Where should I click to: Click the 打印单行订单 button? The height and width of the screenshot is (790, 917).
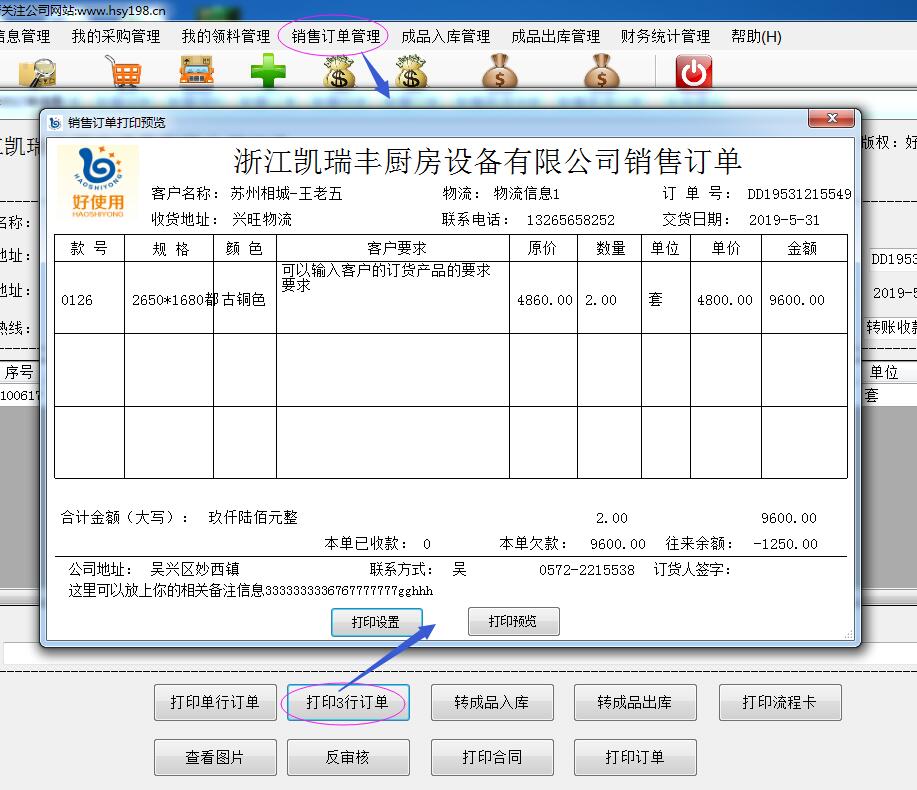tap(215, 702)
